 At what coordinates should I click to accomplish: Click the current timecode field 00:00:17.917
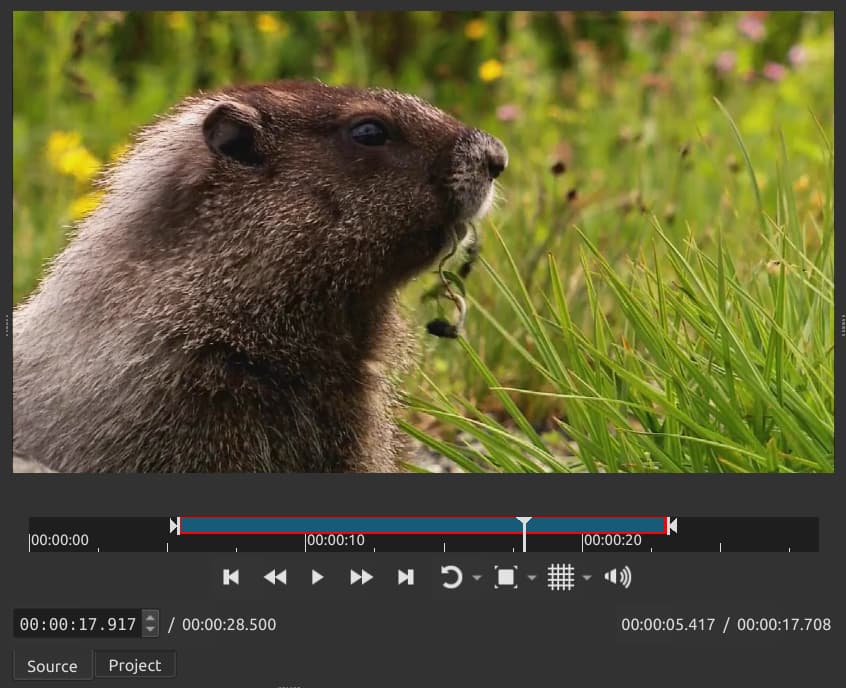tap(77, 624)
